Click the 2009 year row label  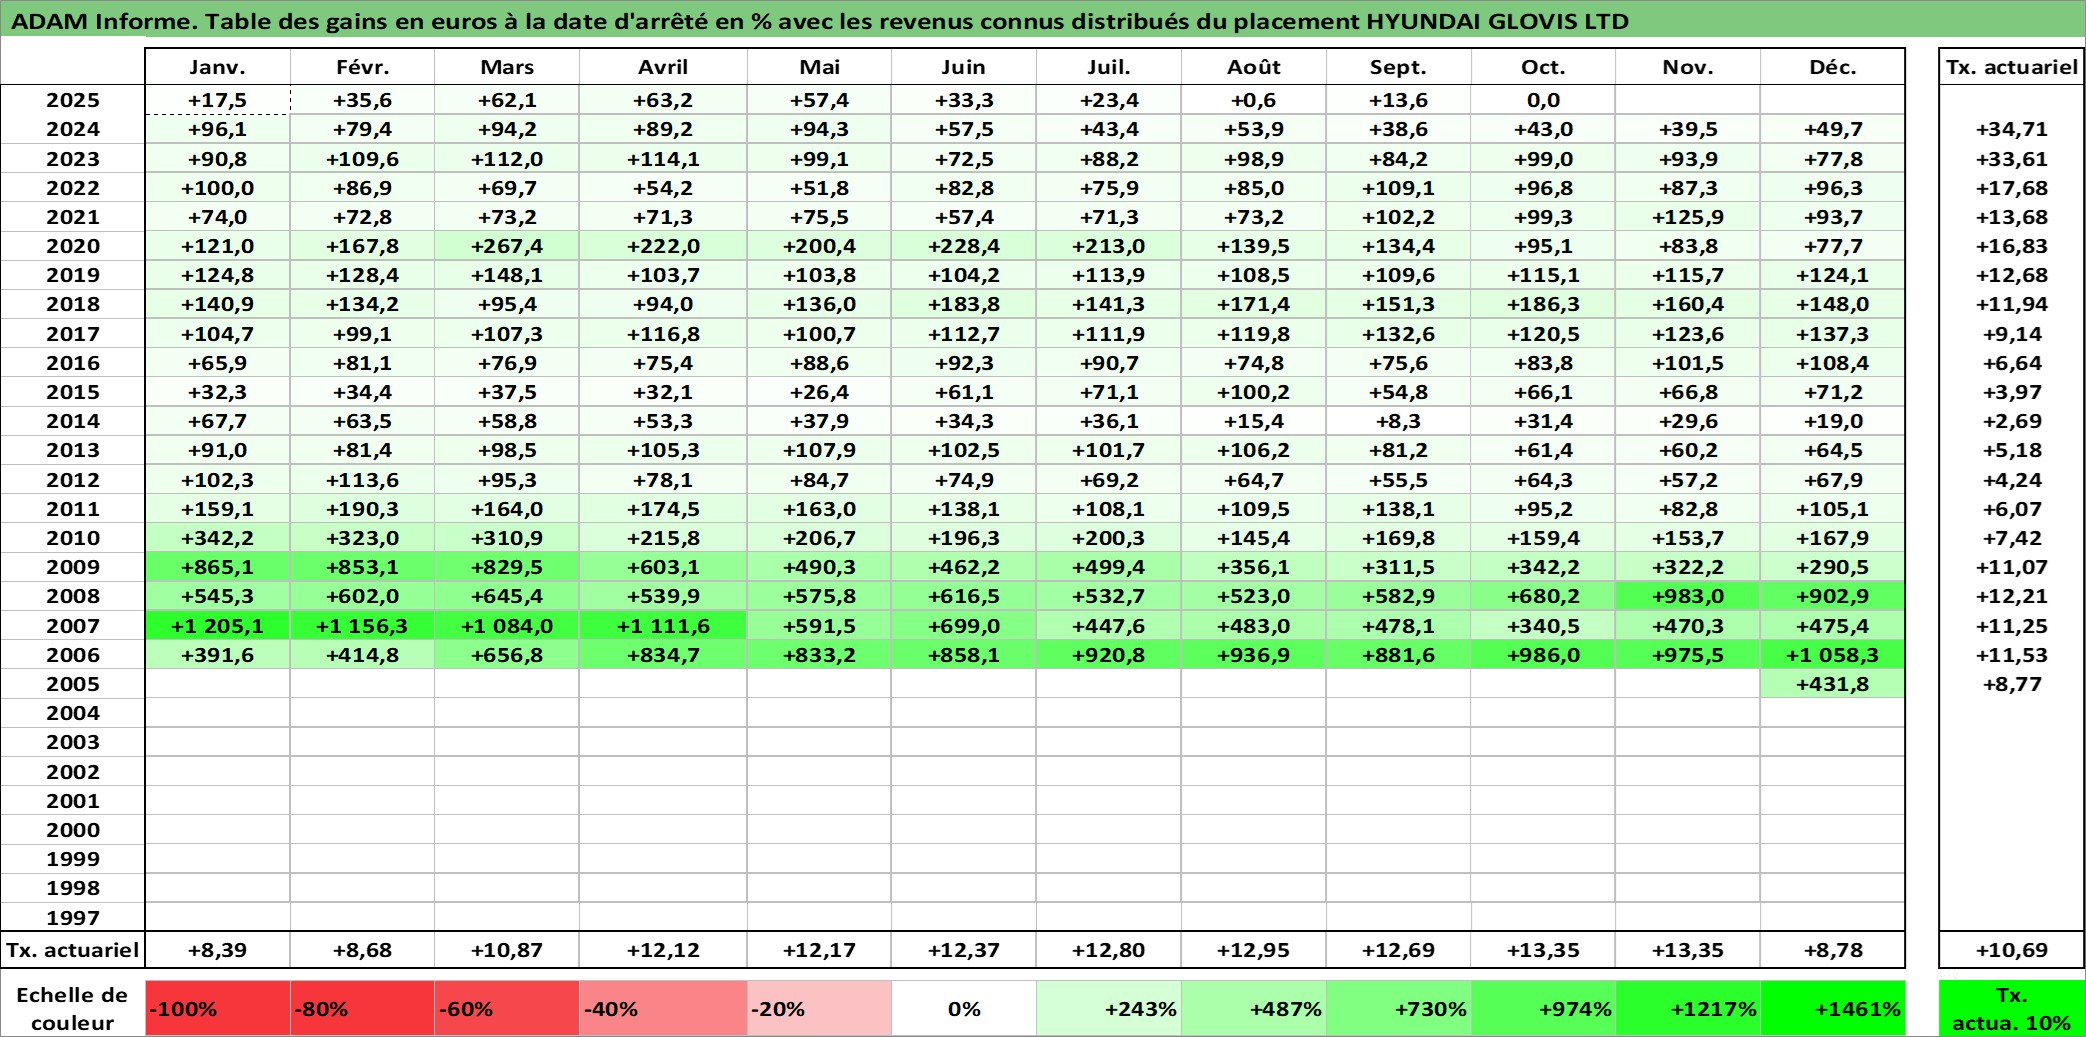[x=73, y=567]
